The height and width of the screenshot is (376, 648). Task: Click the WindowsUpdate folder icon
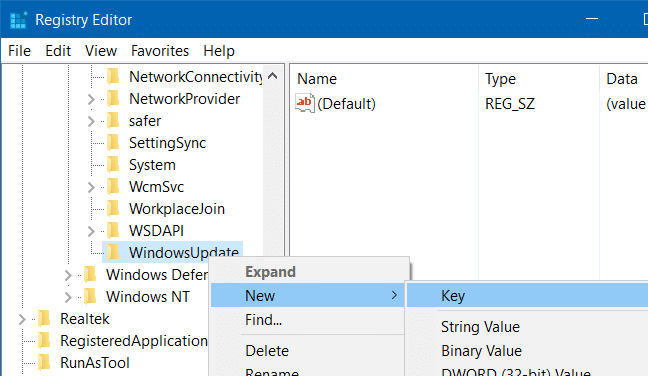113,252
